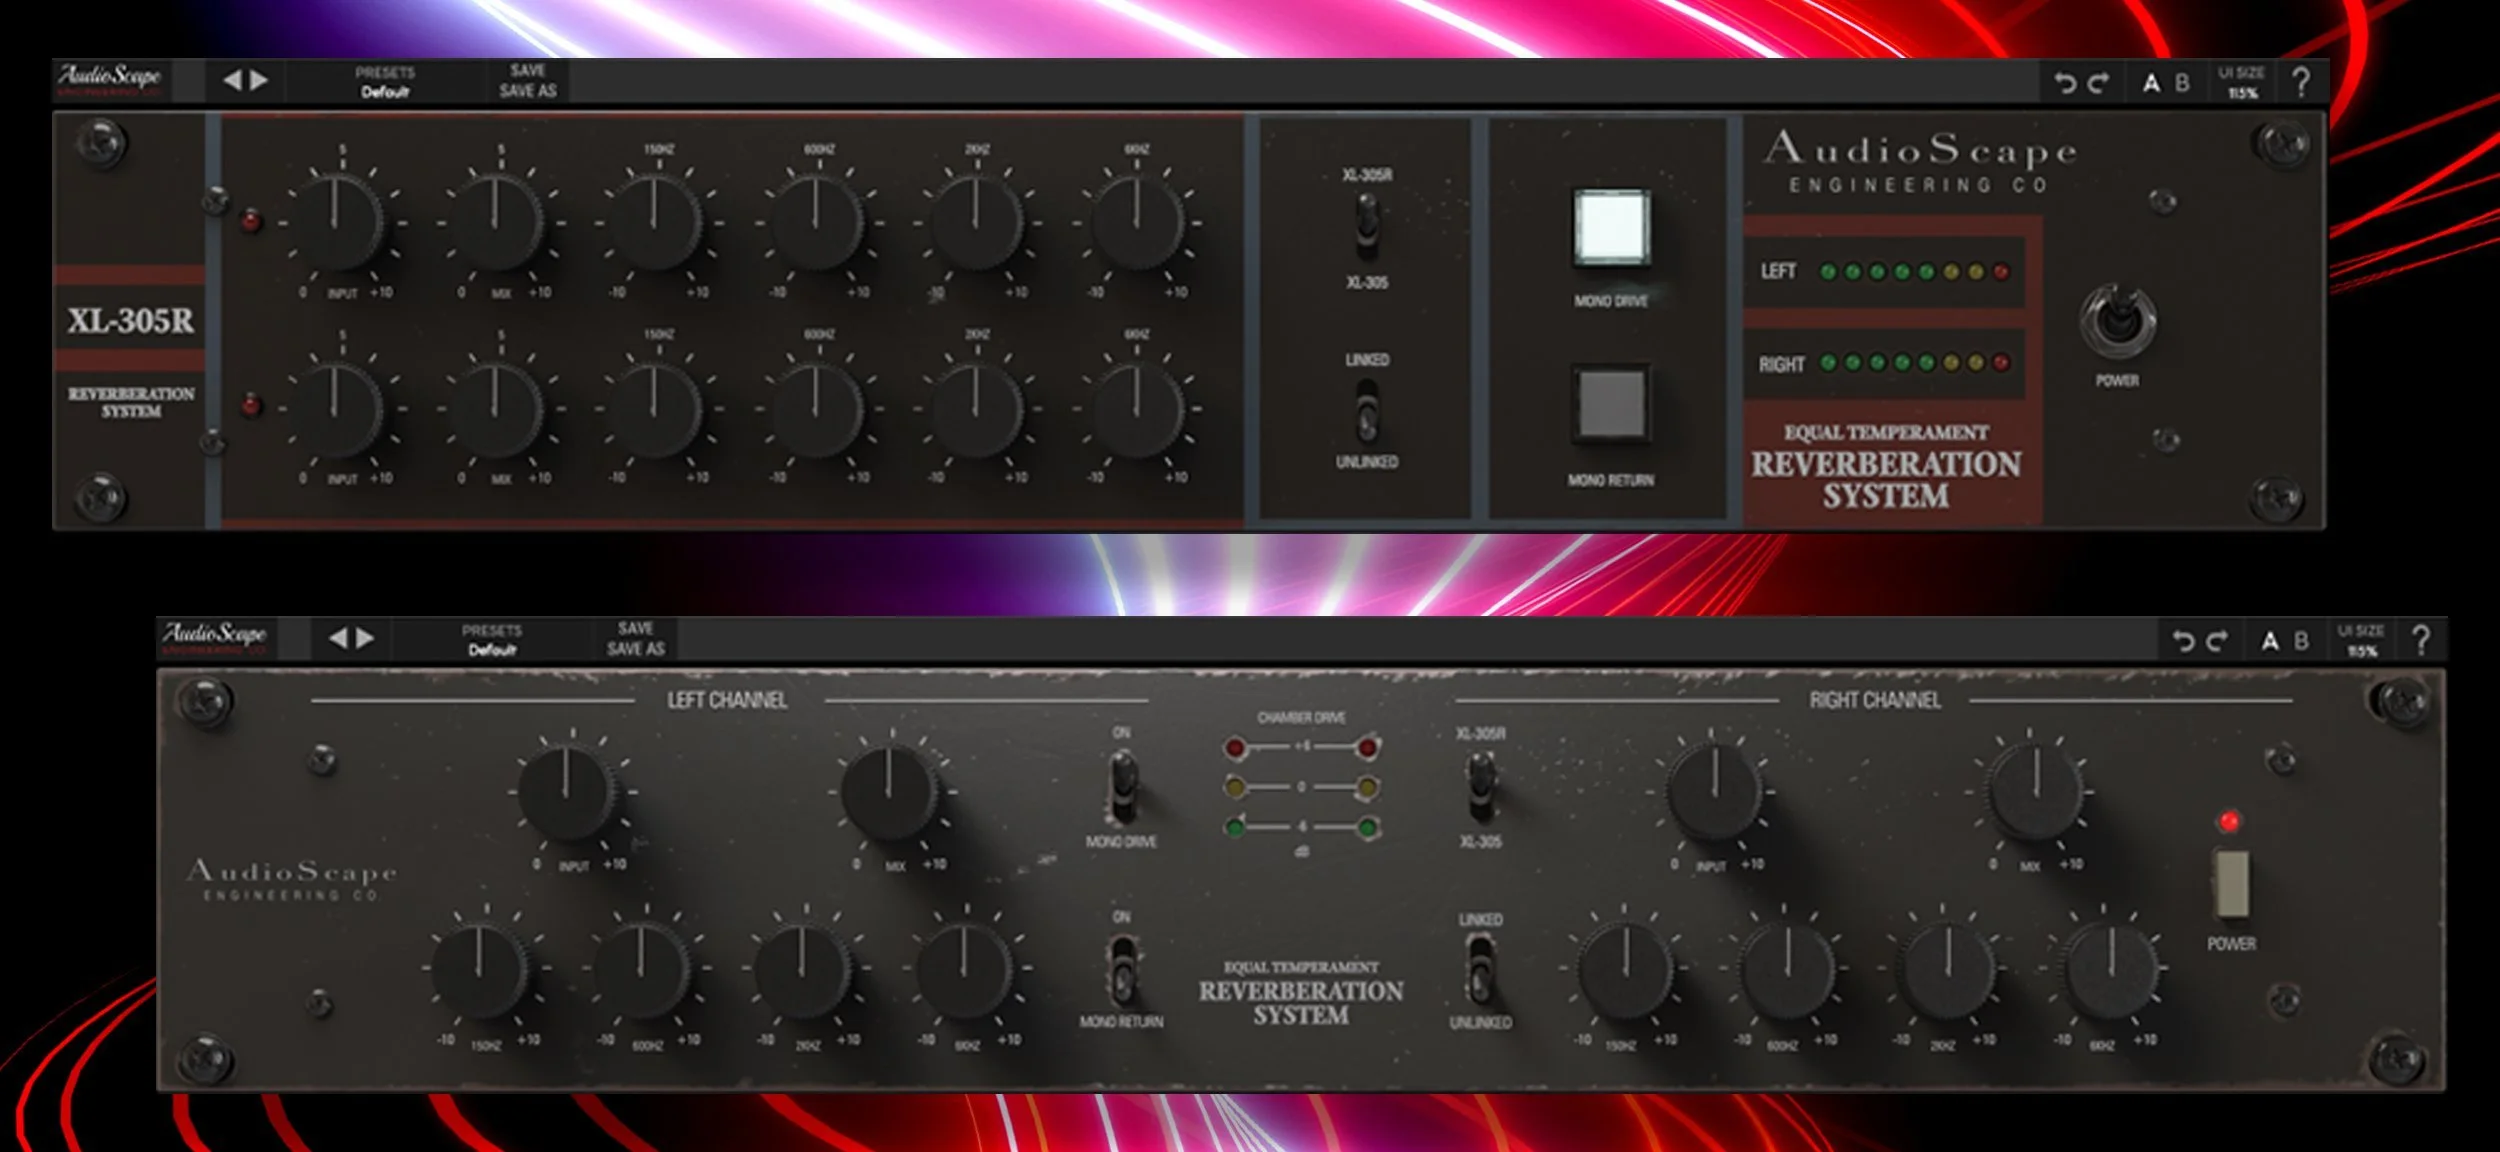This screenshot has width=2500, height=1152.
Task: Click LEFT CHANNEL INPUT knob in lower plugin
Action: coord(567,793)
